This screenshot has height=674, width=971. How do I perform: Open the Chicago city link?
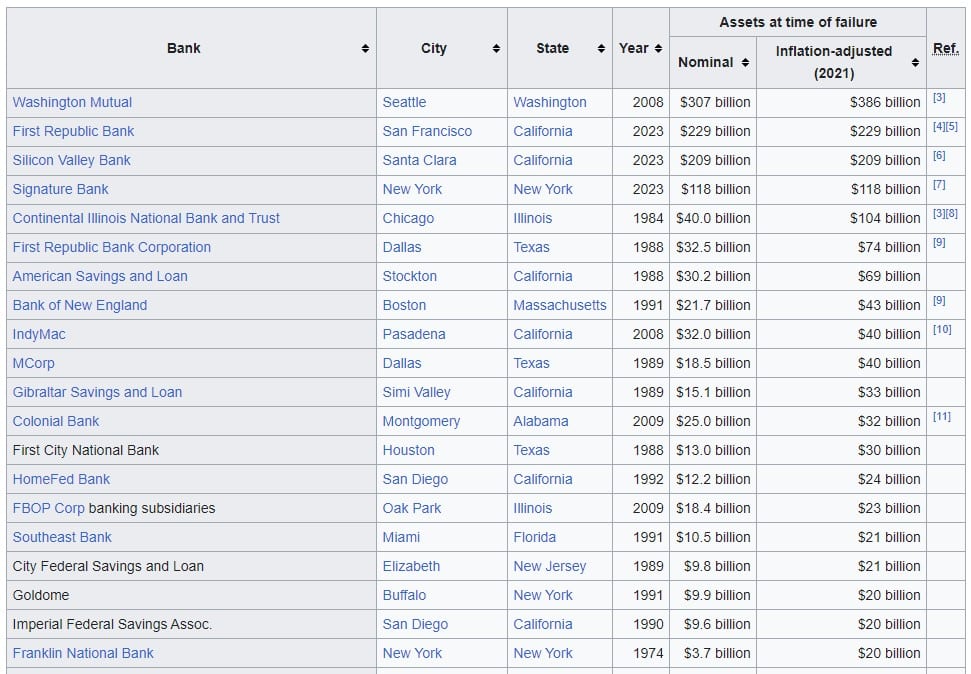click(408, 218)
